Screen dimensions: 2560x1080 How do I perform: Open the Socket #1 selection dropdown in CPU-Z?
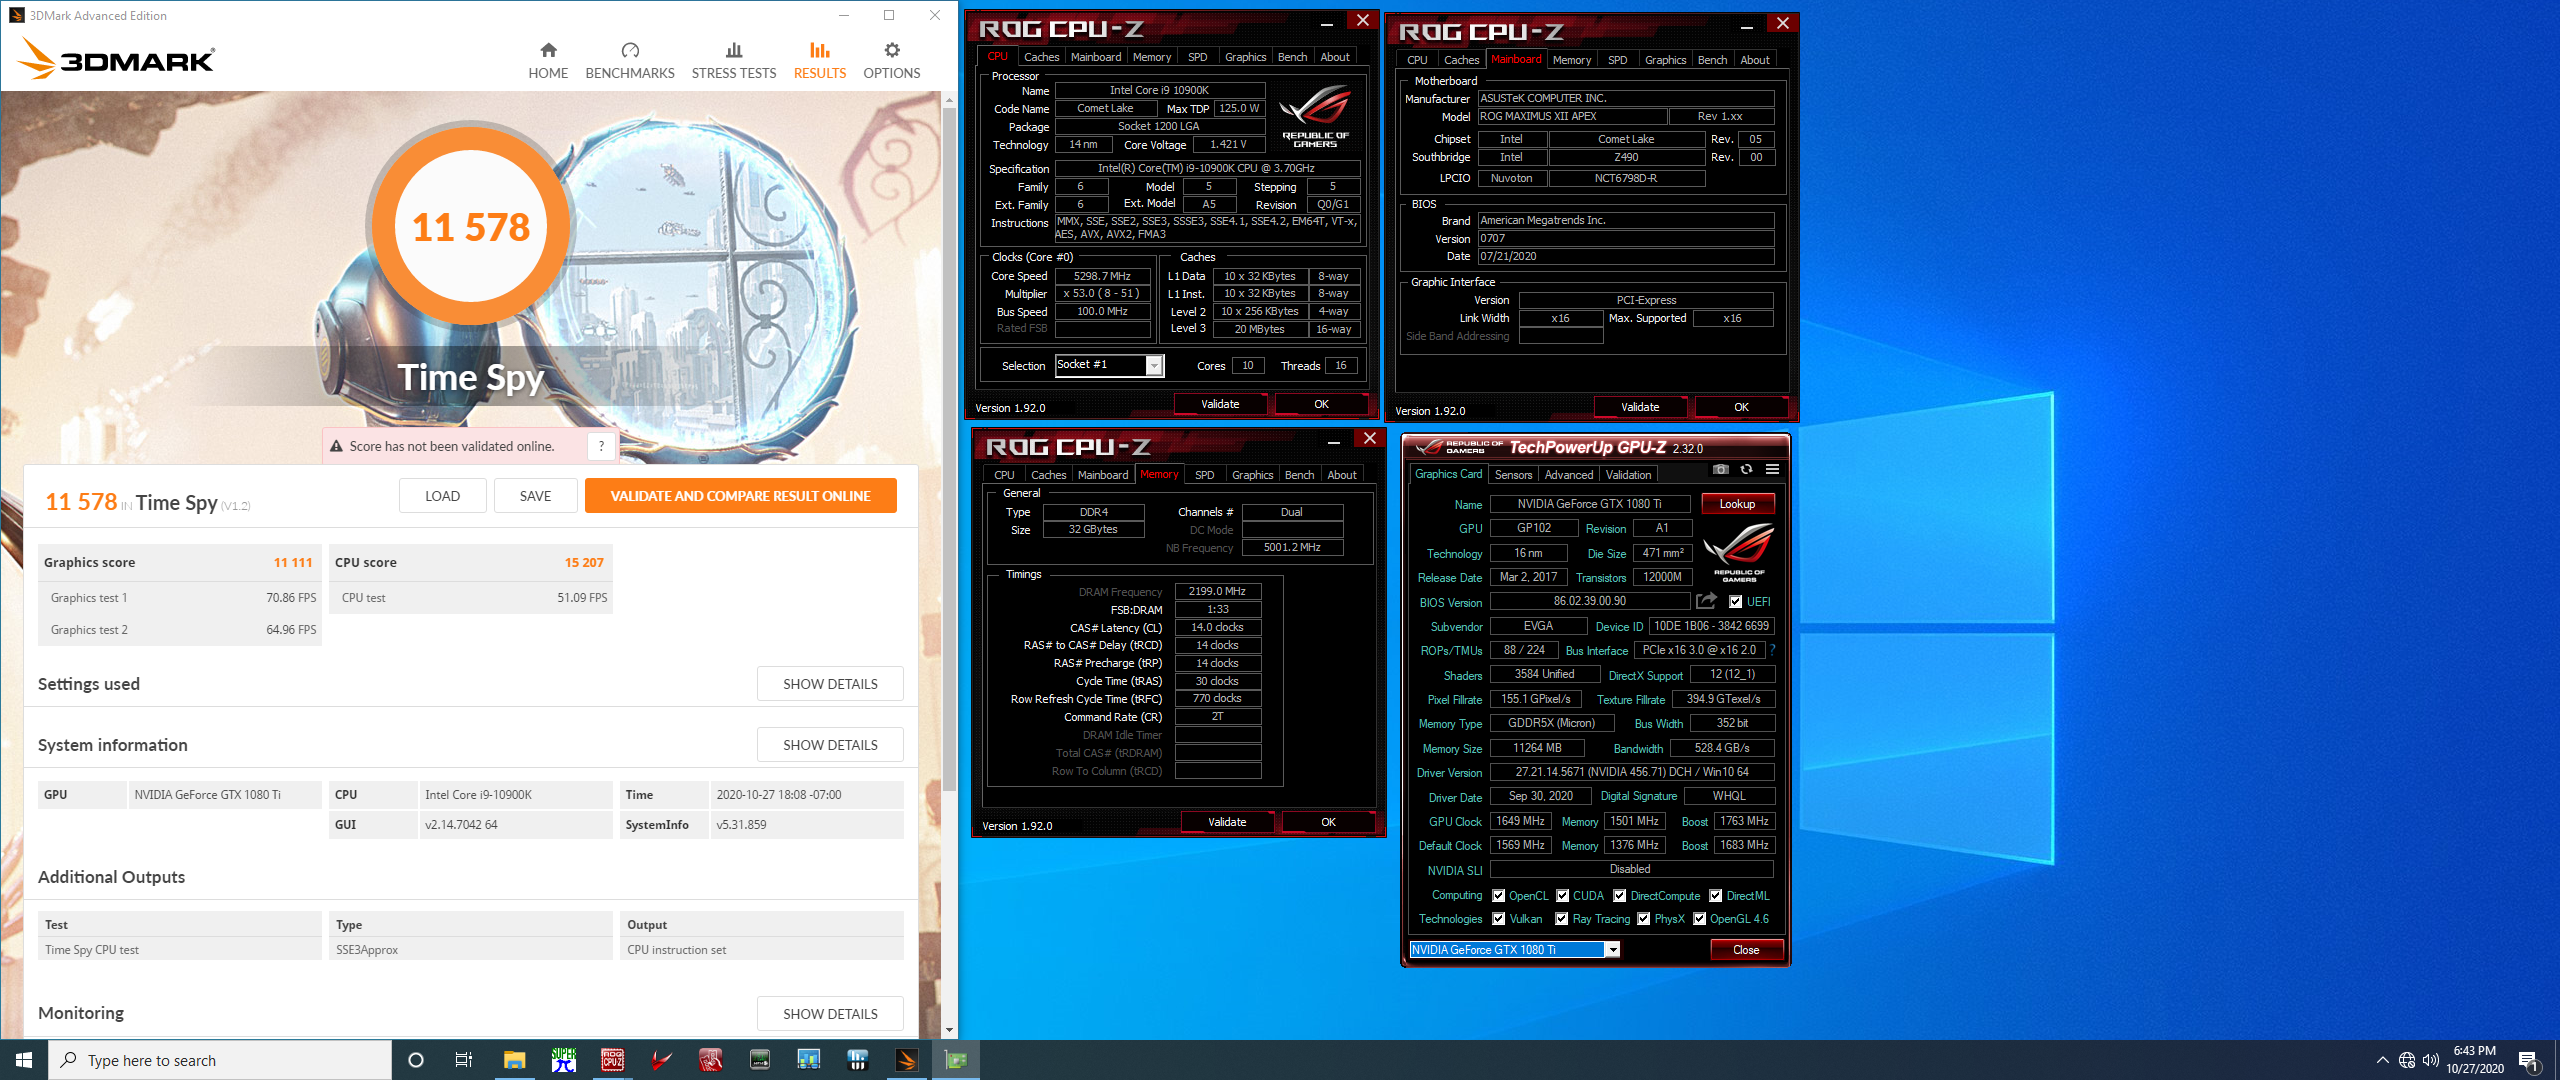pos(1154,365)
